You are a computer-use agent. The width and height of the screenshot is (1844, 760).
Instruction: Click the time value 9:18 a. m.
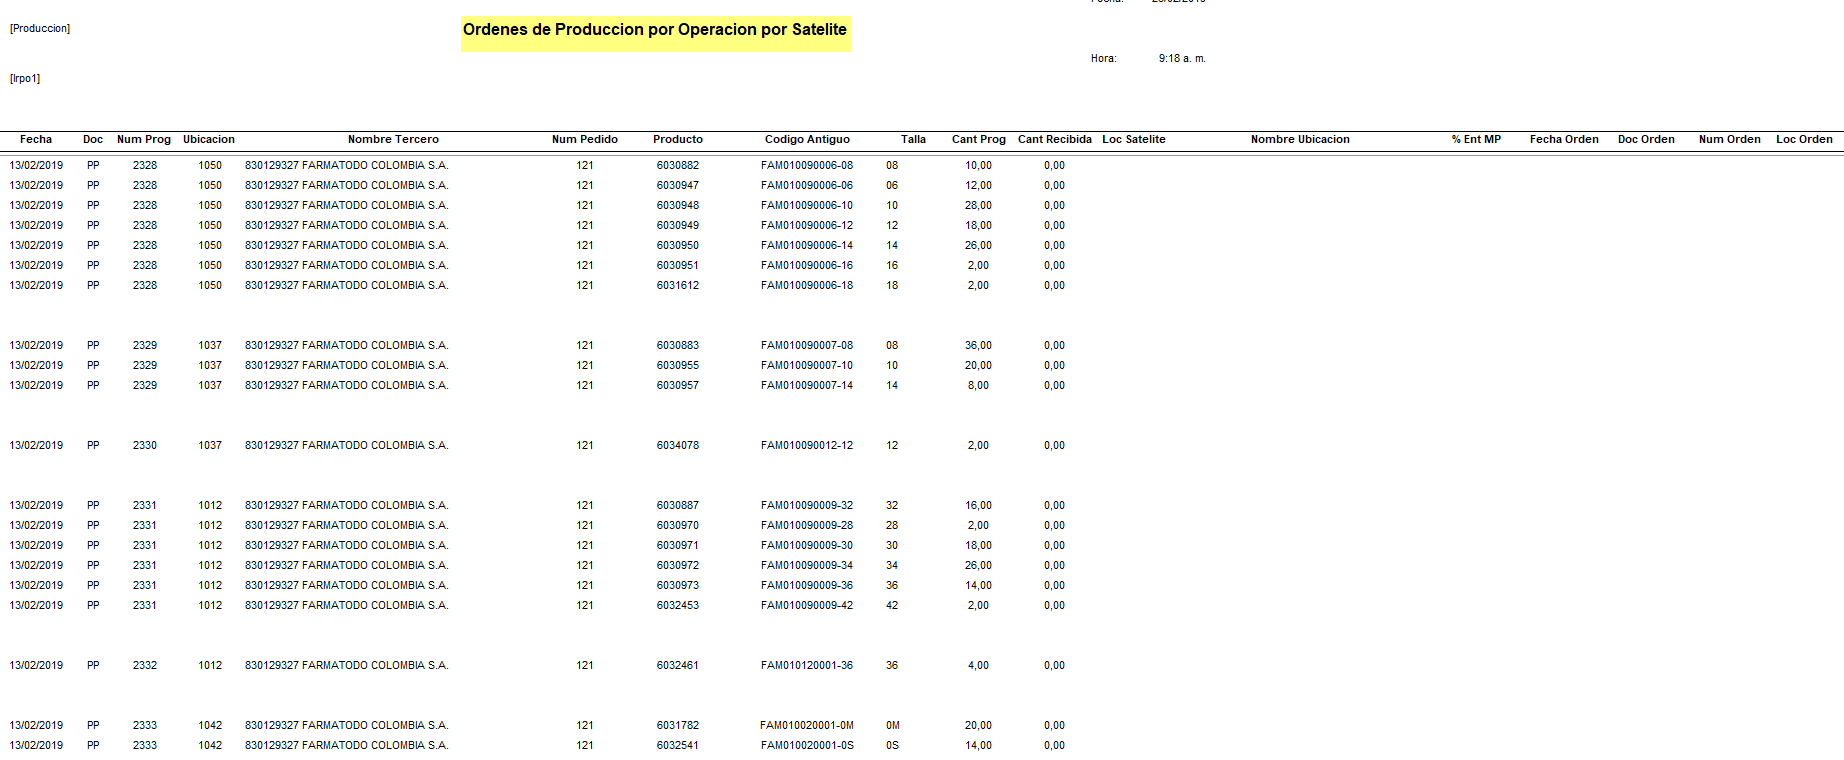click(1182, 58)
